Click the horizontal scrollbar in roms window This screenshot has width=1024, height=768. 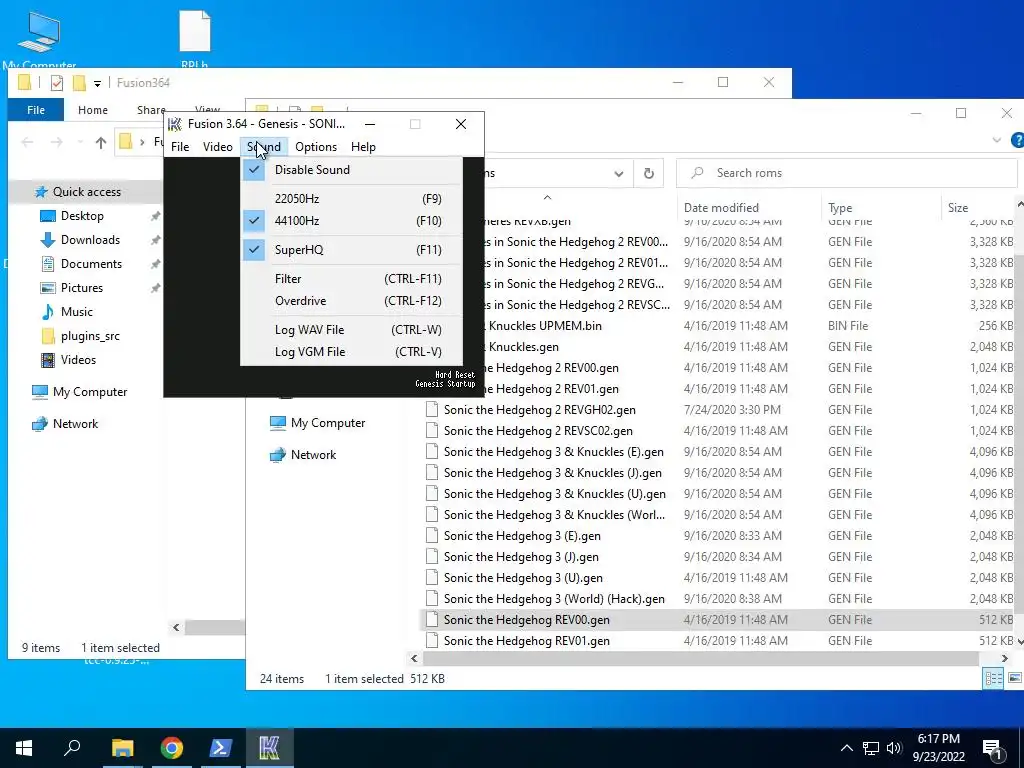coord(701,658)
